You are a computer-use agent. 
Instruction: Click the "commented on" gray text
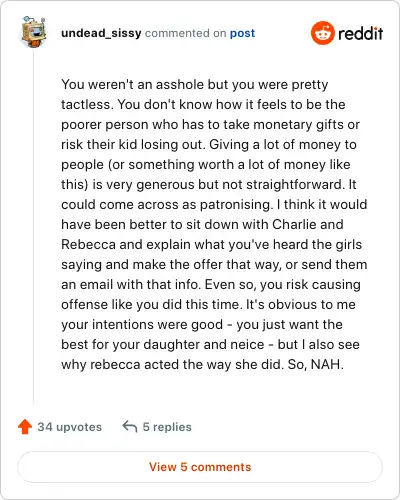(x=186, y=33)
